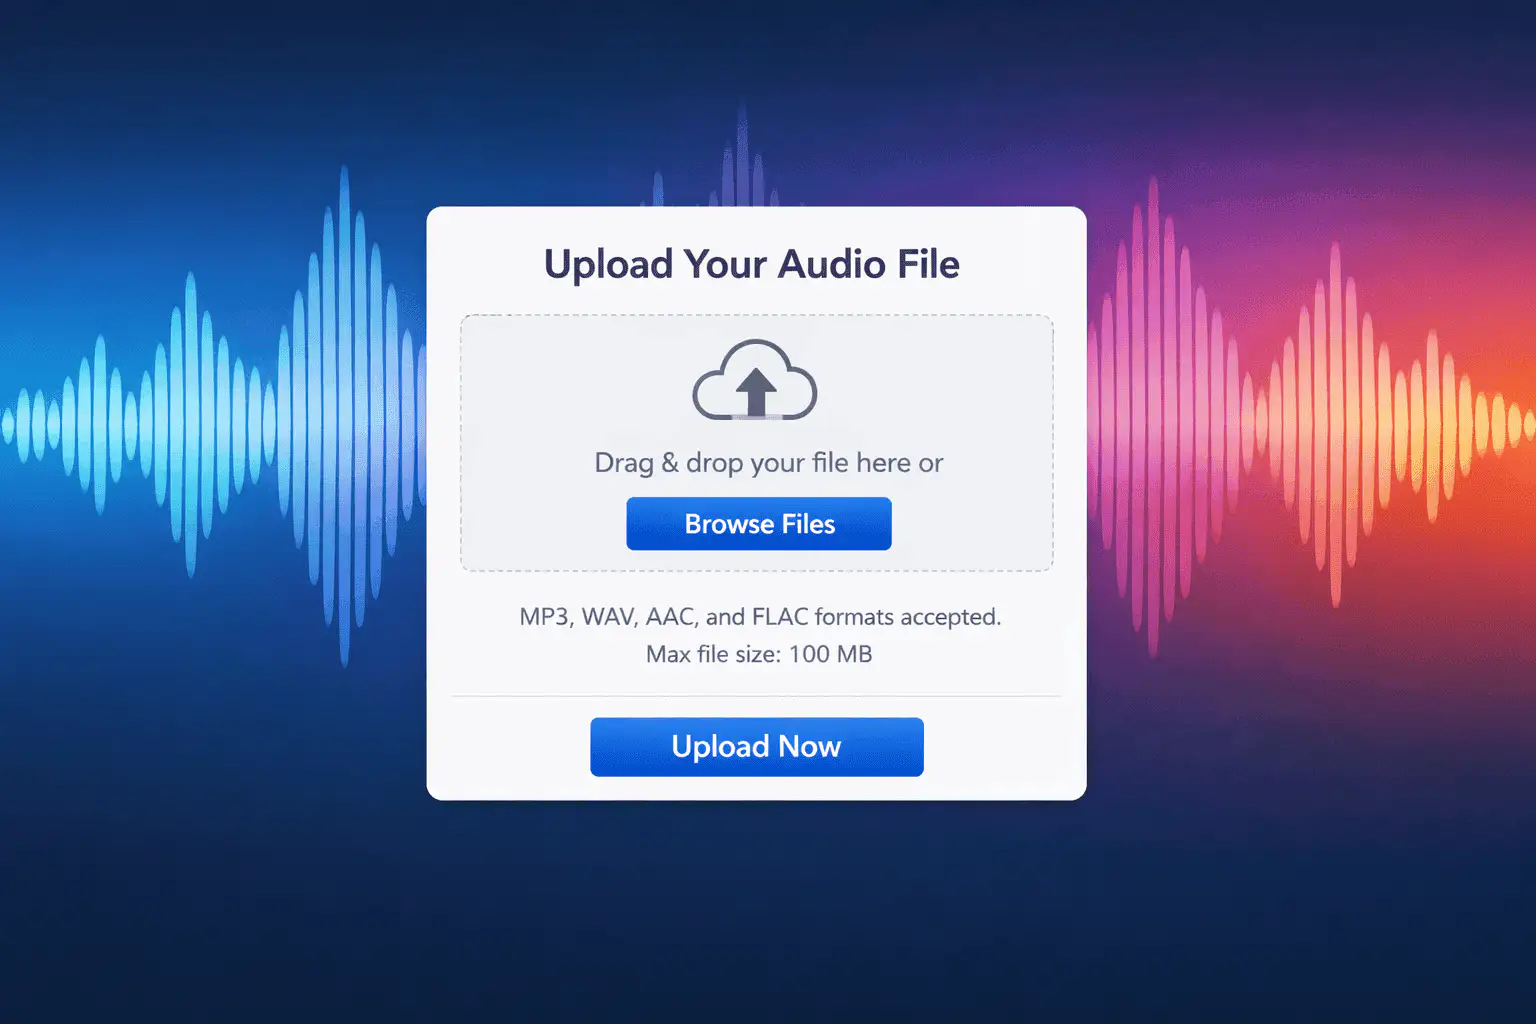Click the 'Upload Your Audio File' heading
The width and height of the screenshot is (1536, 1024).
click(752, 265)
